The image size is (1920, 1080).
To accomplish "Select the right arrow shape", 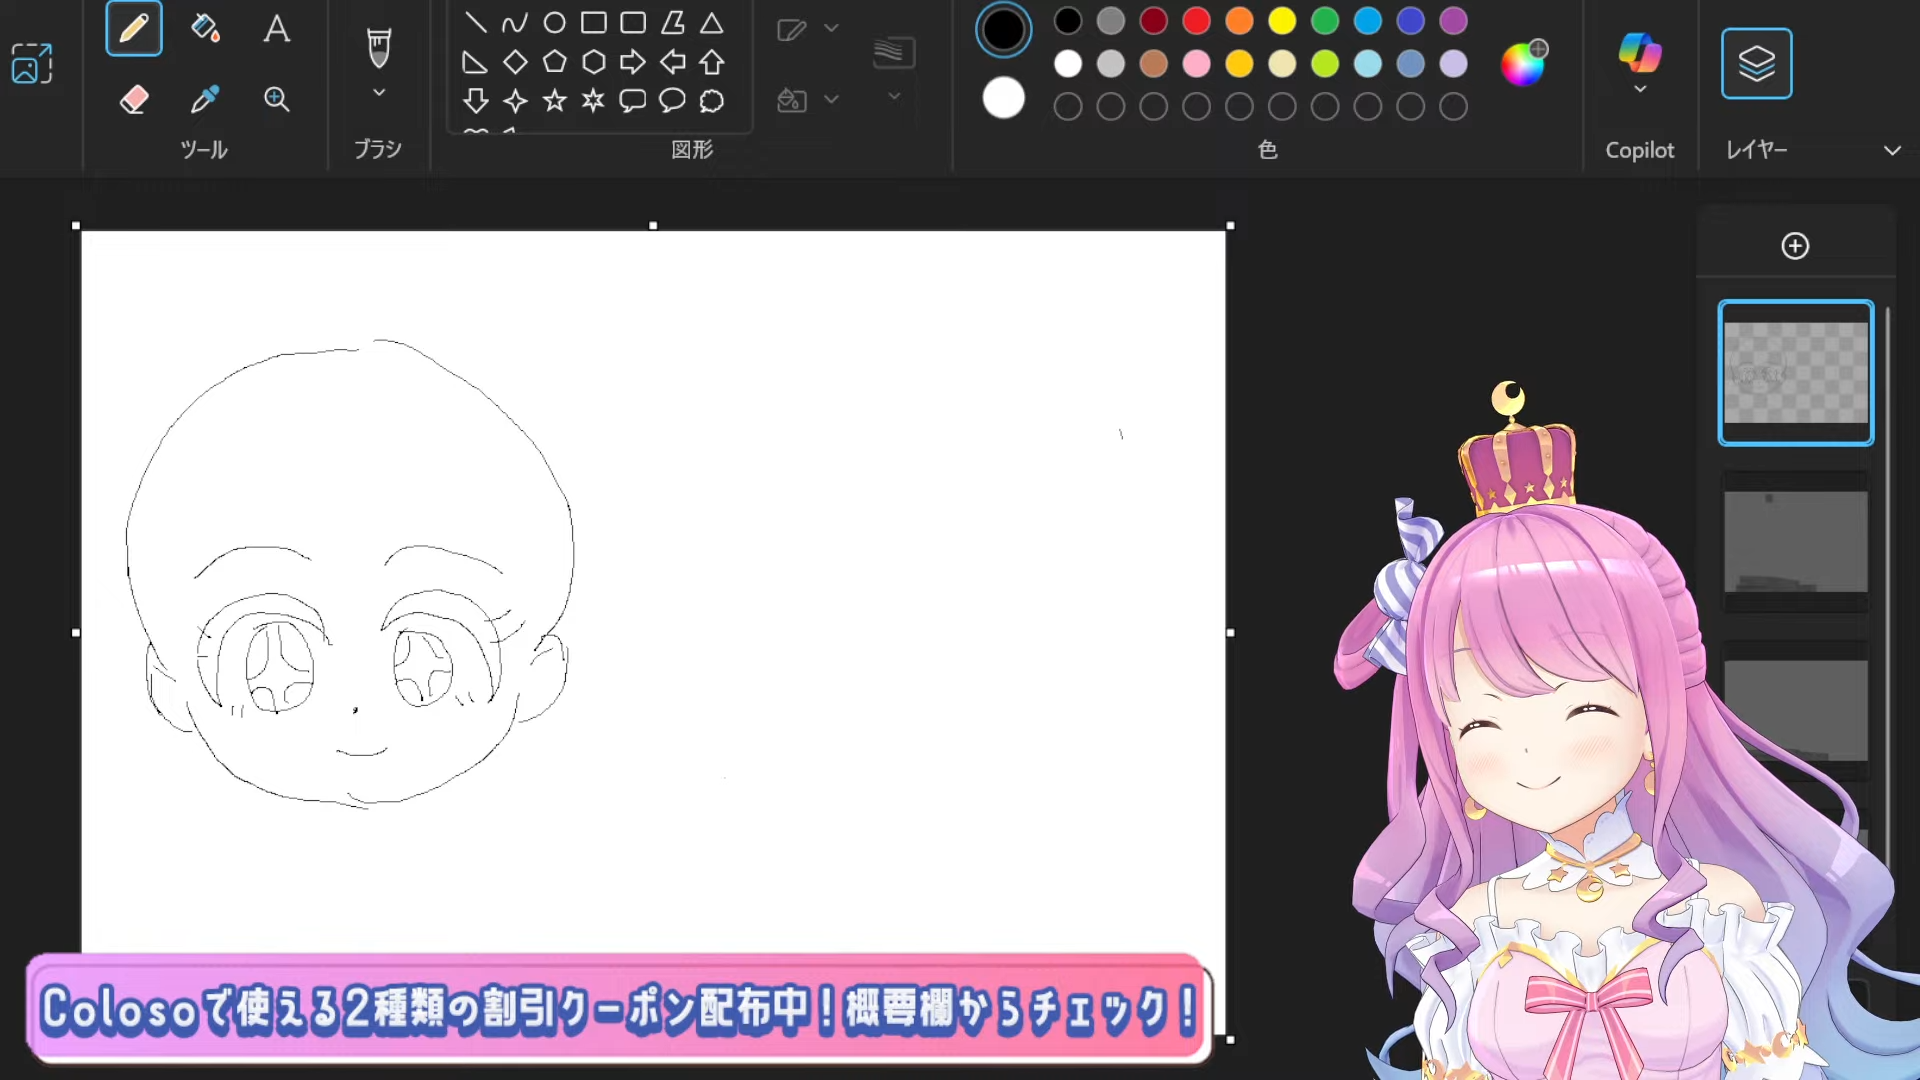I will click(632, 62).
